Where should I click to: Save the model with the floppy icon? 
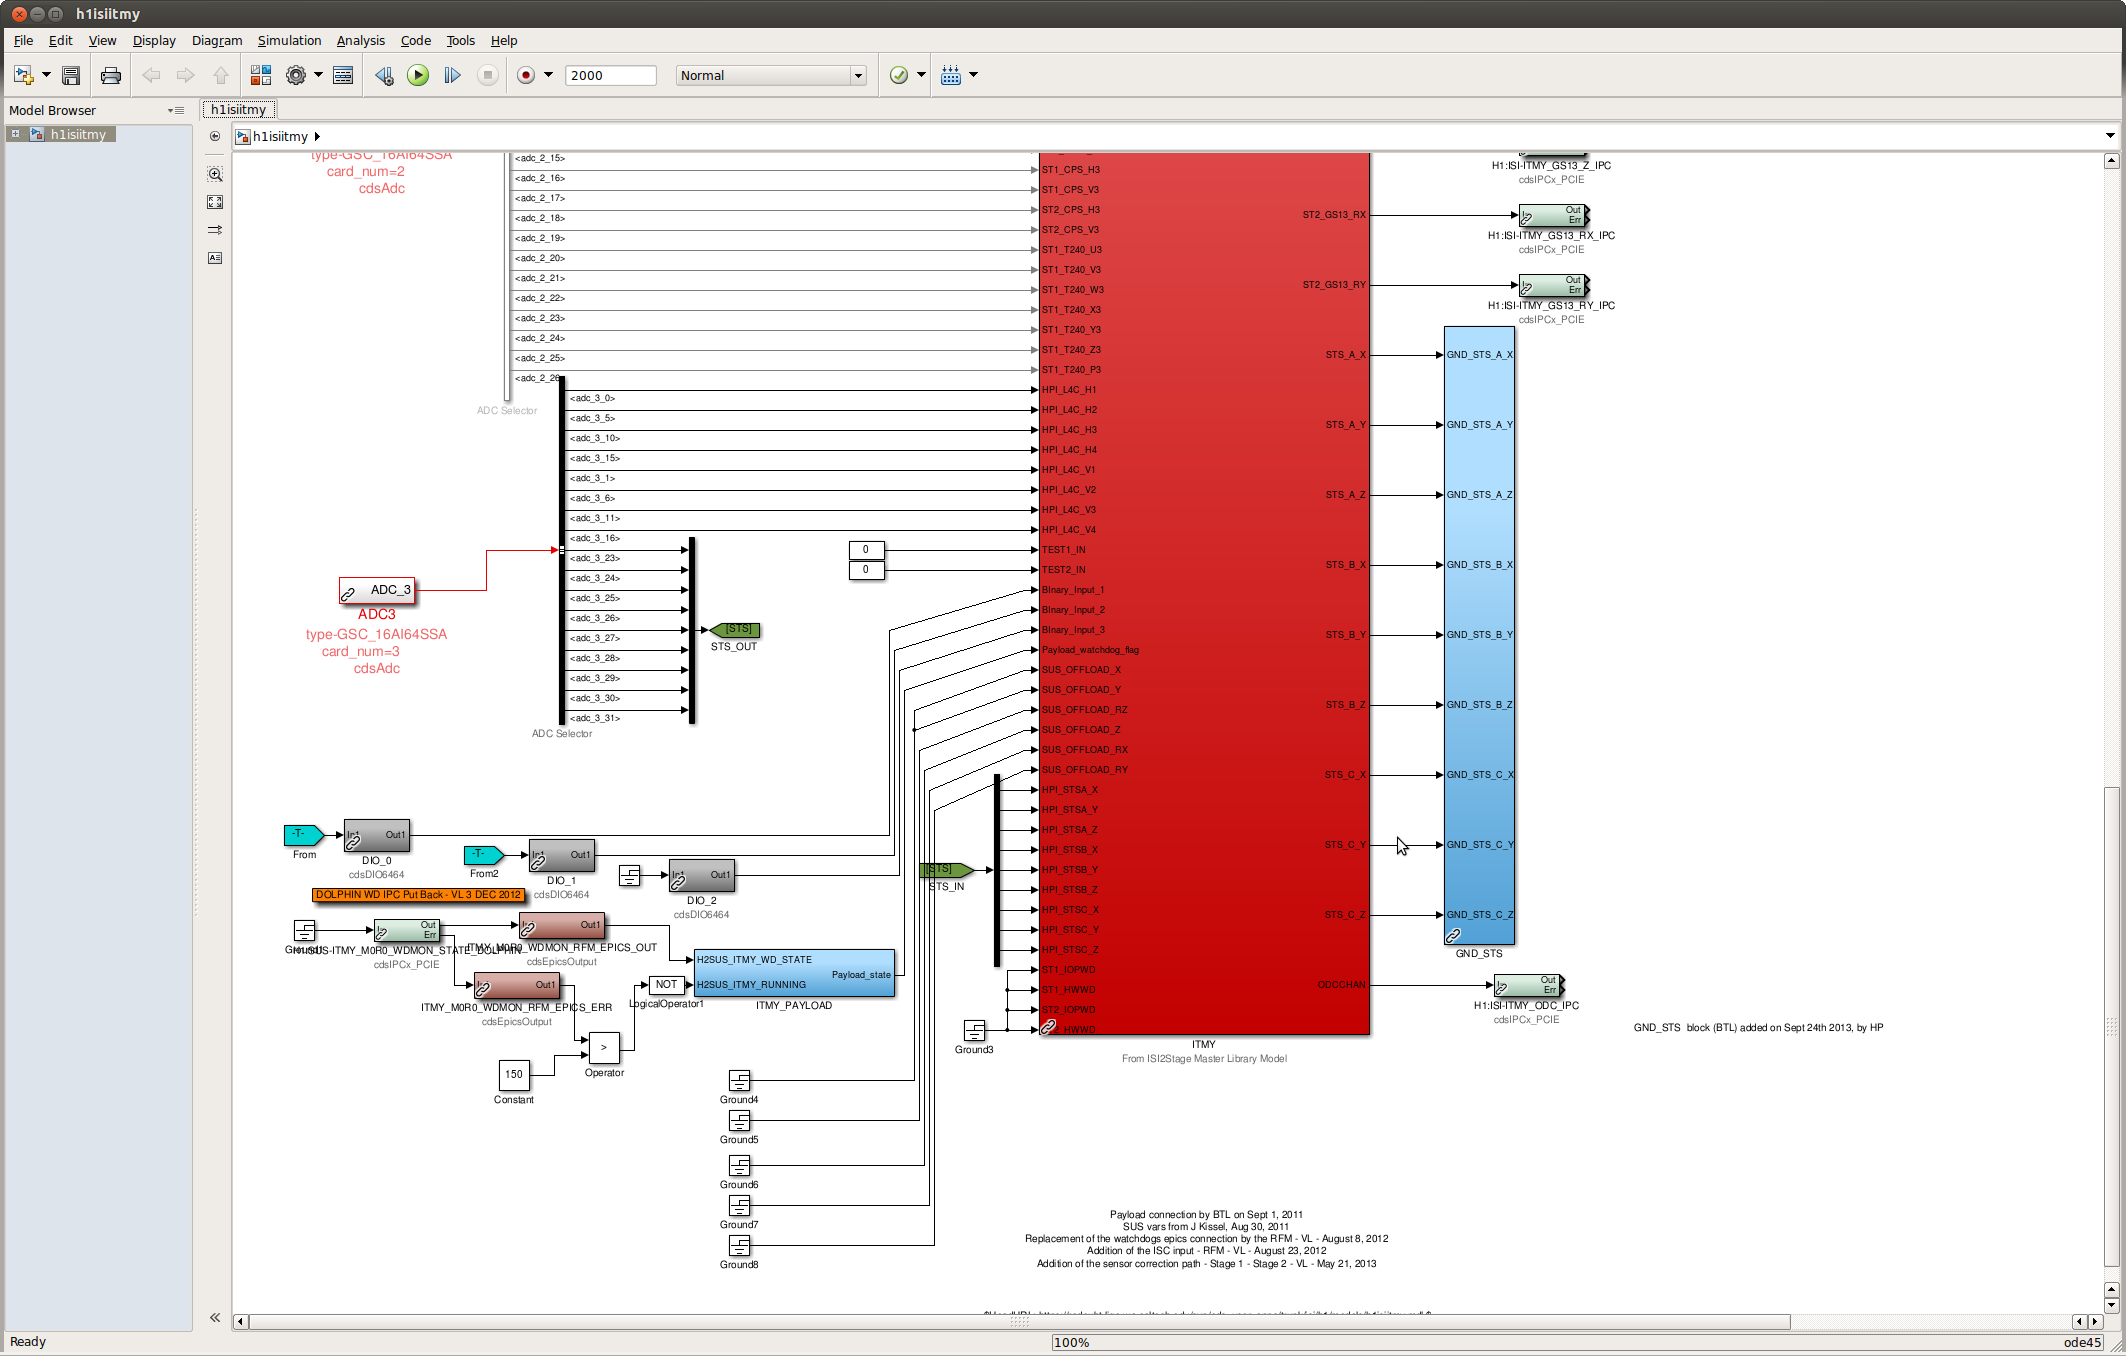pos(71,75)
